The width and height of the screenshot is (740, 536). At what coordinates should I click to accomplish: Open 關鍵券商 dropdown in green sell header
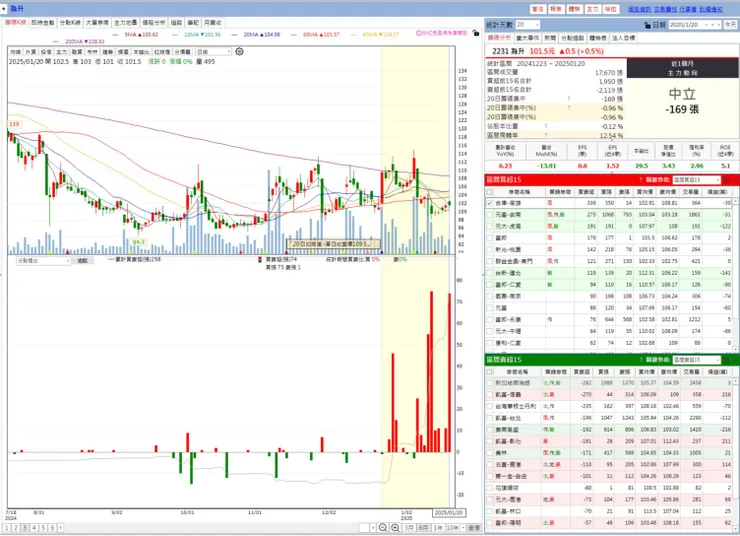point(697,360)
